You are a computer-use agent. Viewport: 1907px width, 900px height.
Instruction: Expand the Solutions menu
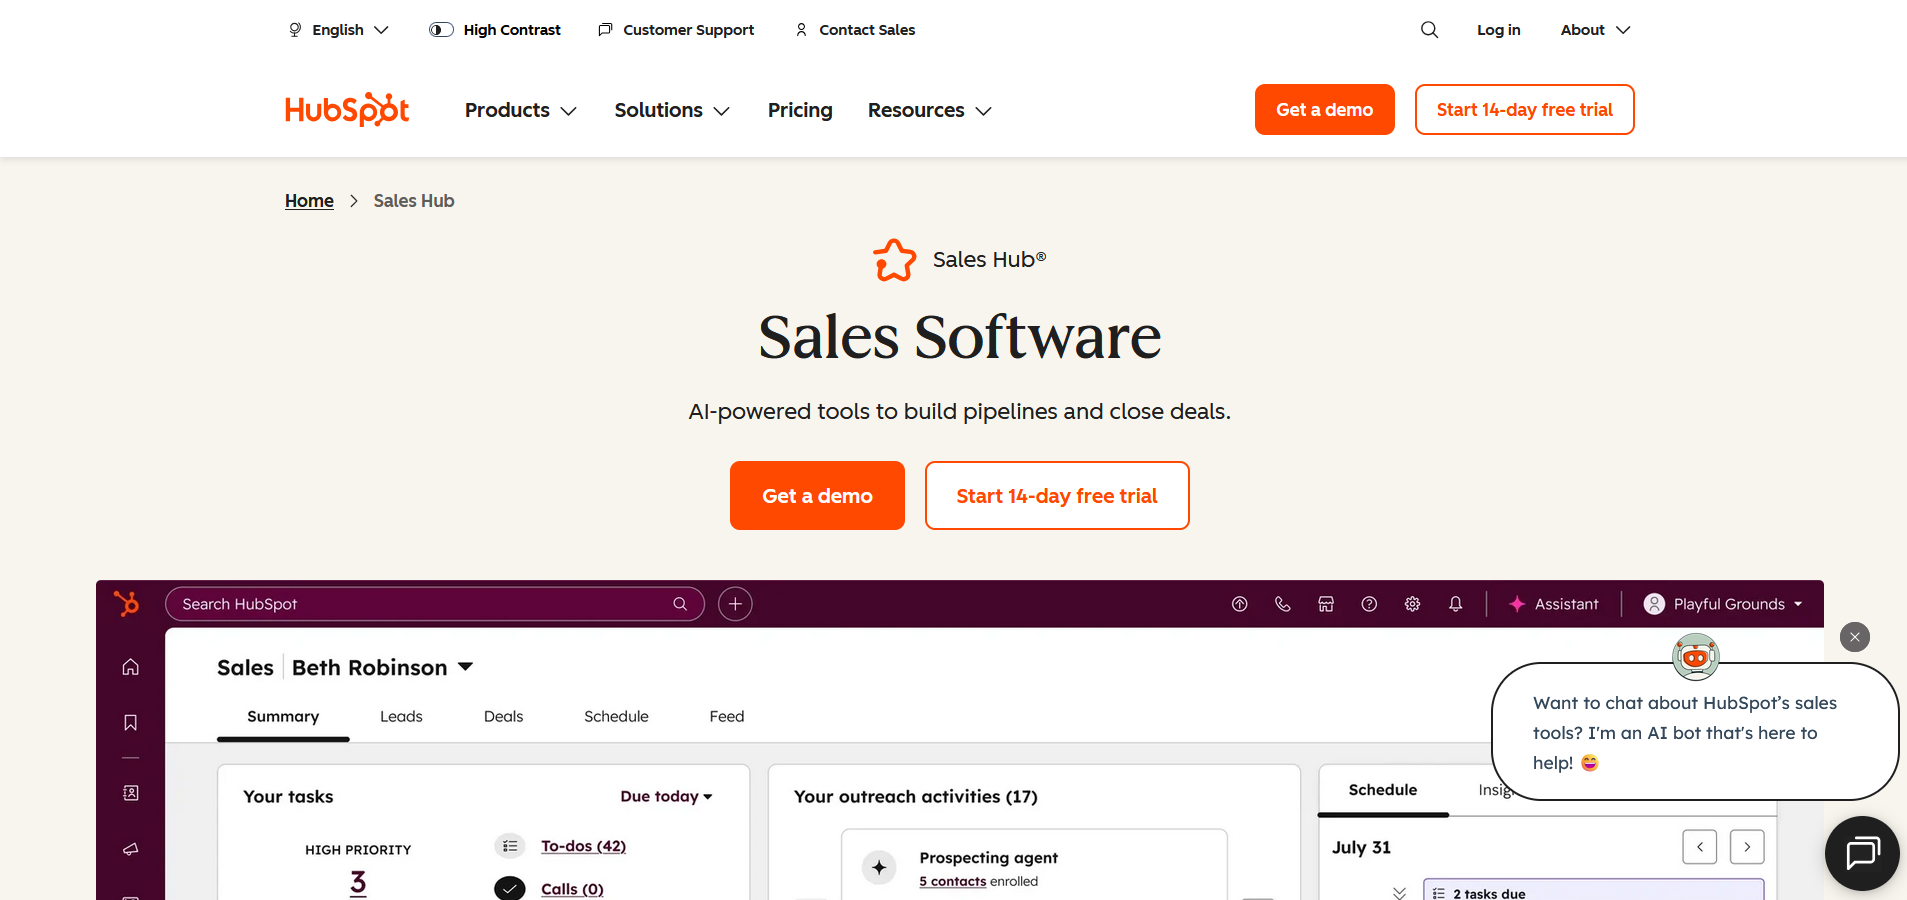pos(672,110)
